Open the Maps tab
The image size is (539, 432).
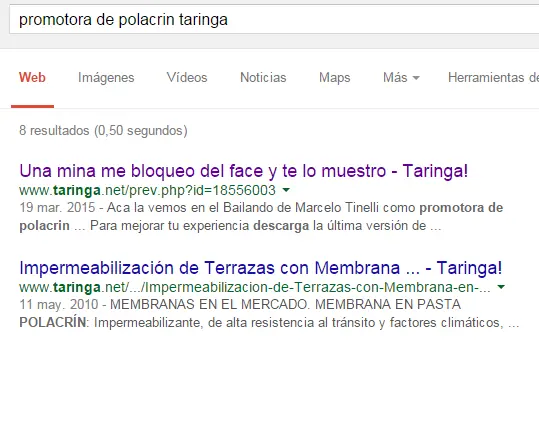pyautogui.click(x=334, y=78)
